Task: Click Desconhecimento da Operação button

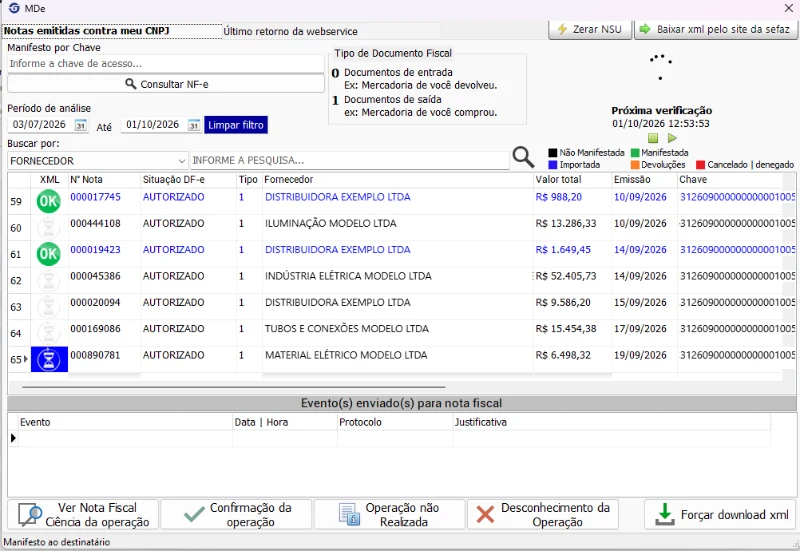Action: [x=543, y=514]
